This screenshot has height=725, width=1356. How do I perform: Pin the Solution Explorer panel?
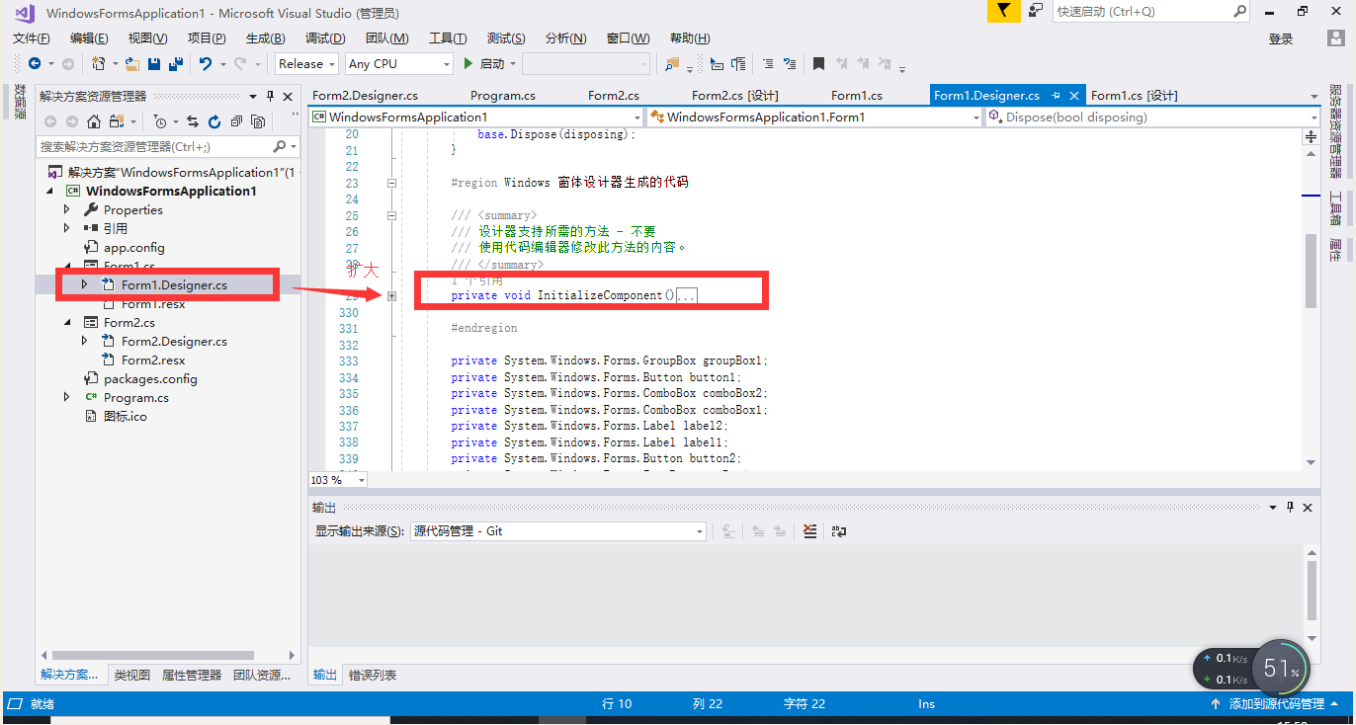[271, 96]
